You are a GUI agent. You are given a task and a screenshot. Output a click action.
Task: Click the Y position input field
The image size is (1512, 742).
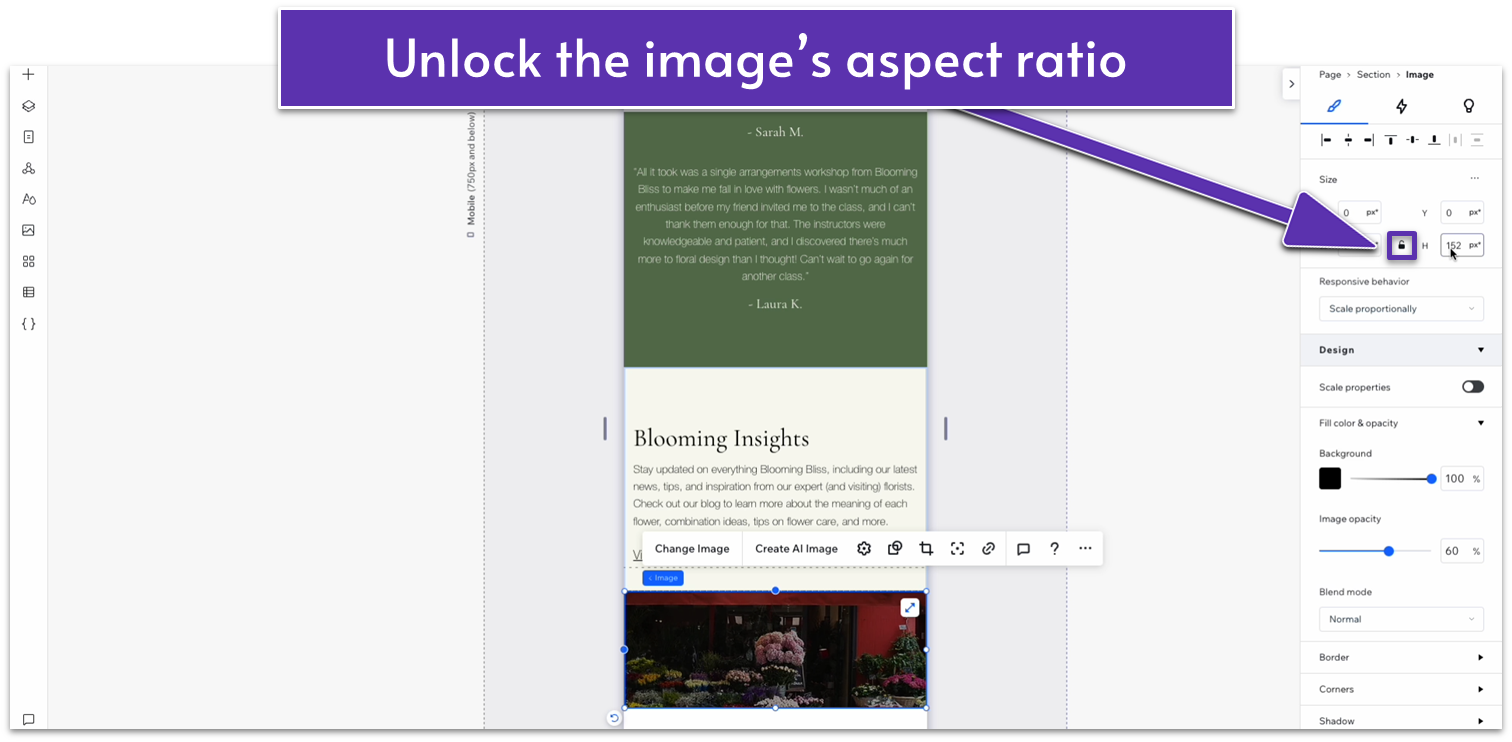tap(1461, 213)
